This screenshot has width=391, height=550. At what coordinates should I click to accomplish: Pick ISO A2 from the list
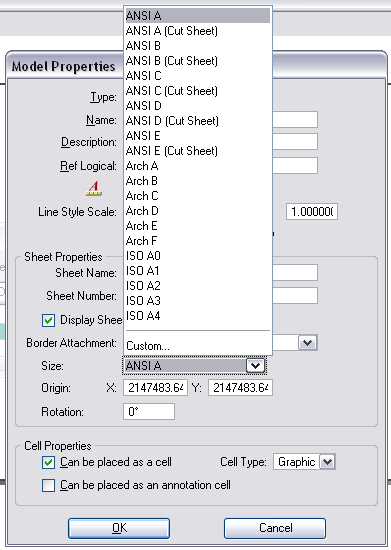(x=198, y=286)
